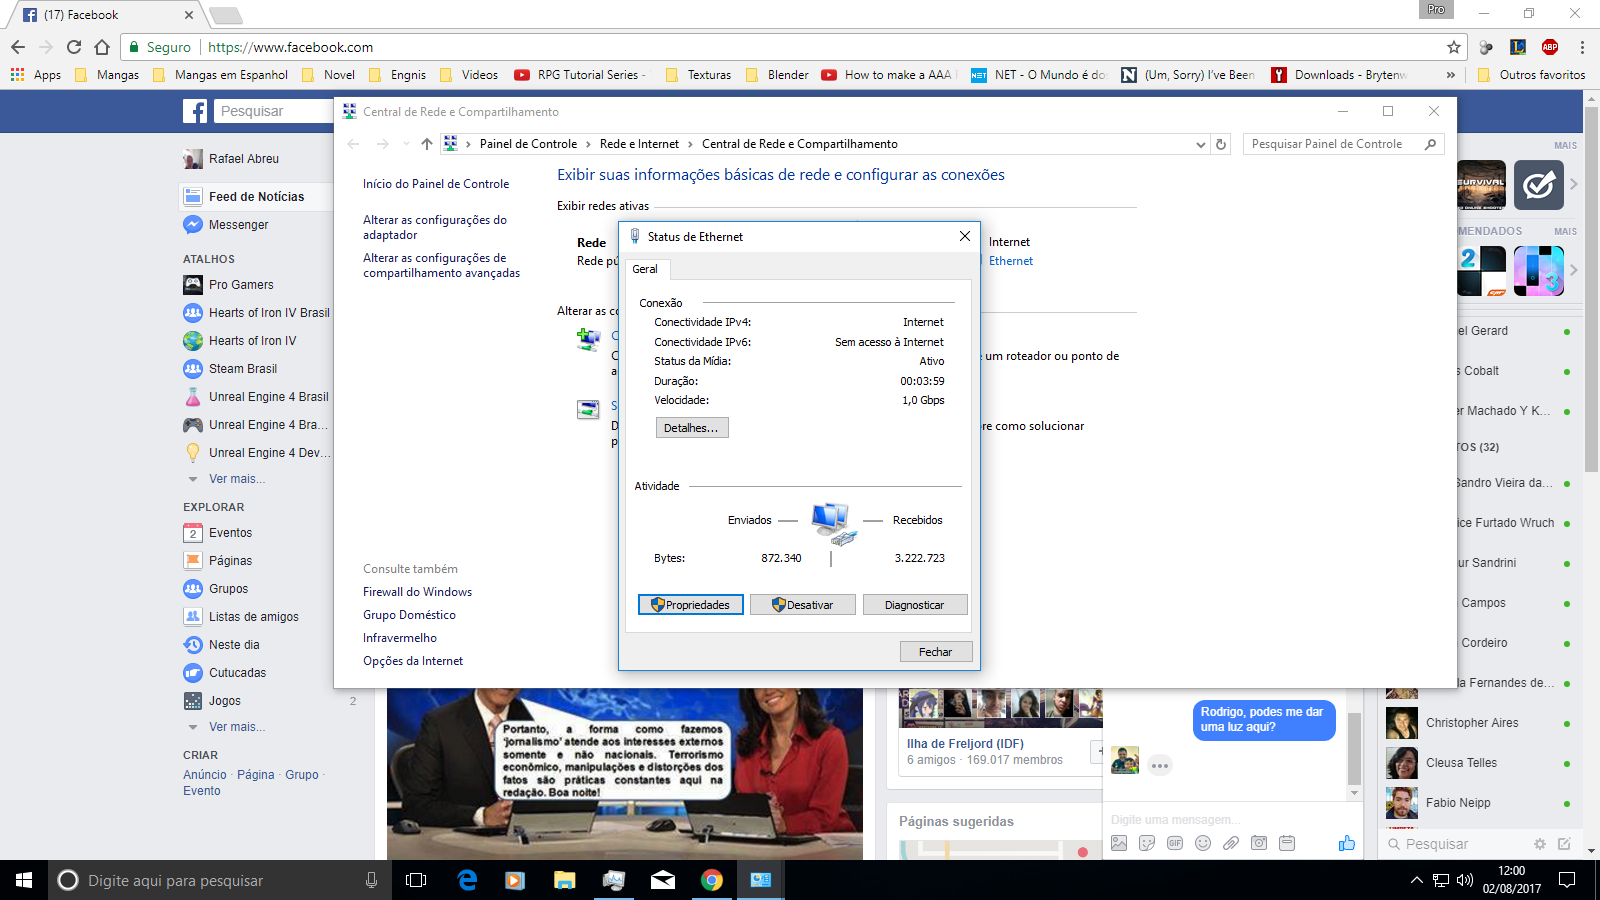This screenshot has height=900, width=1600.
Task: Click Detalhes button in Ethernet status
Action: [691, 428]
